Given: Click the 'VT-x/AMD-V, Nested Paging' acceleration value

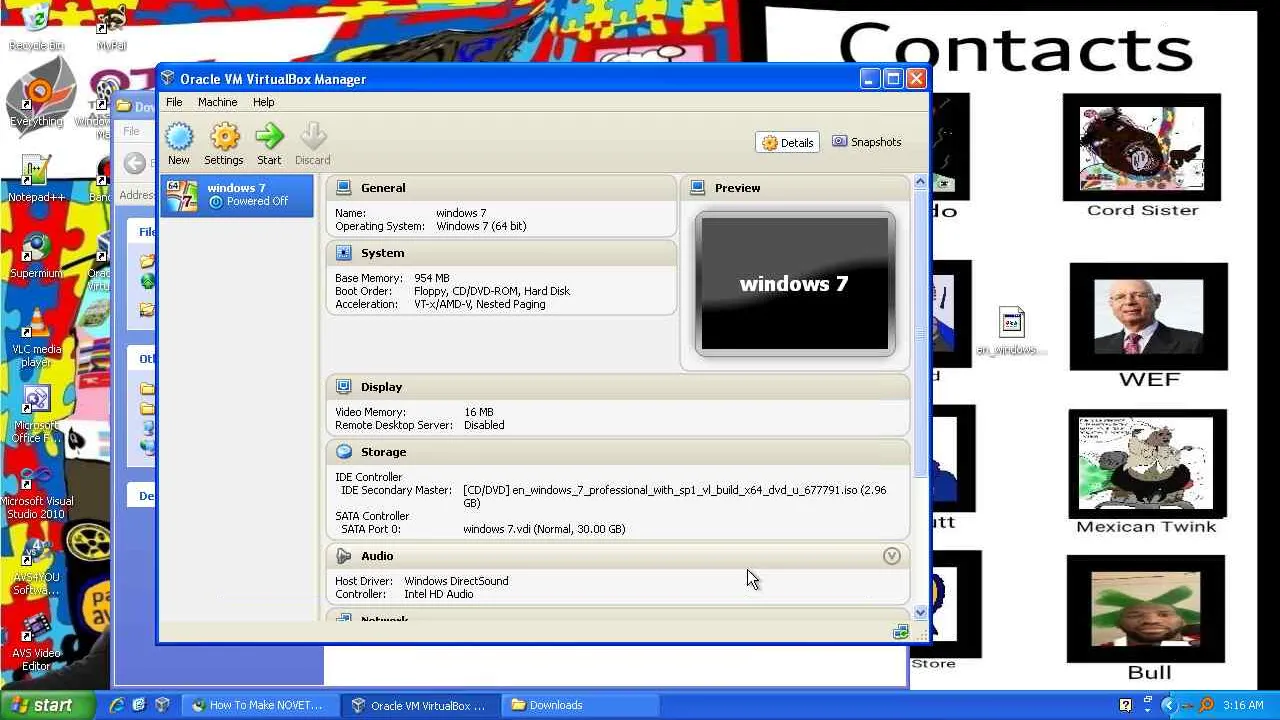Looking at the screenshot, I should point(480,304).
